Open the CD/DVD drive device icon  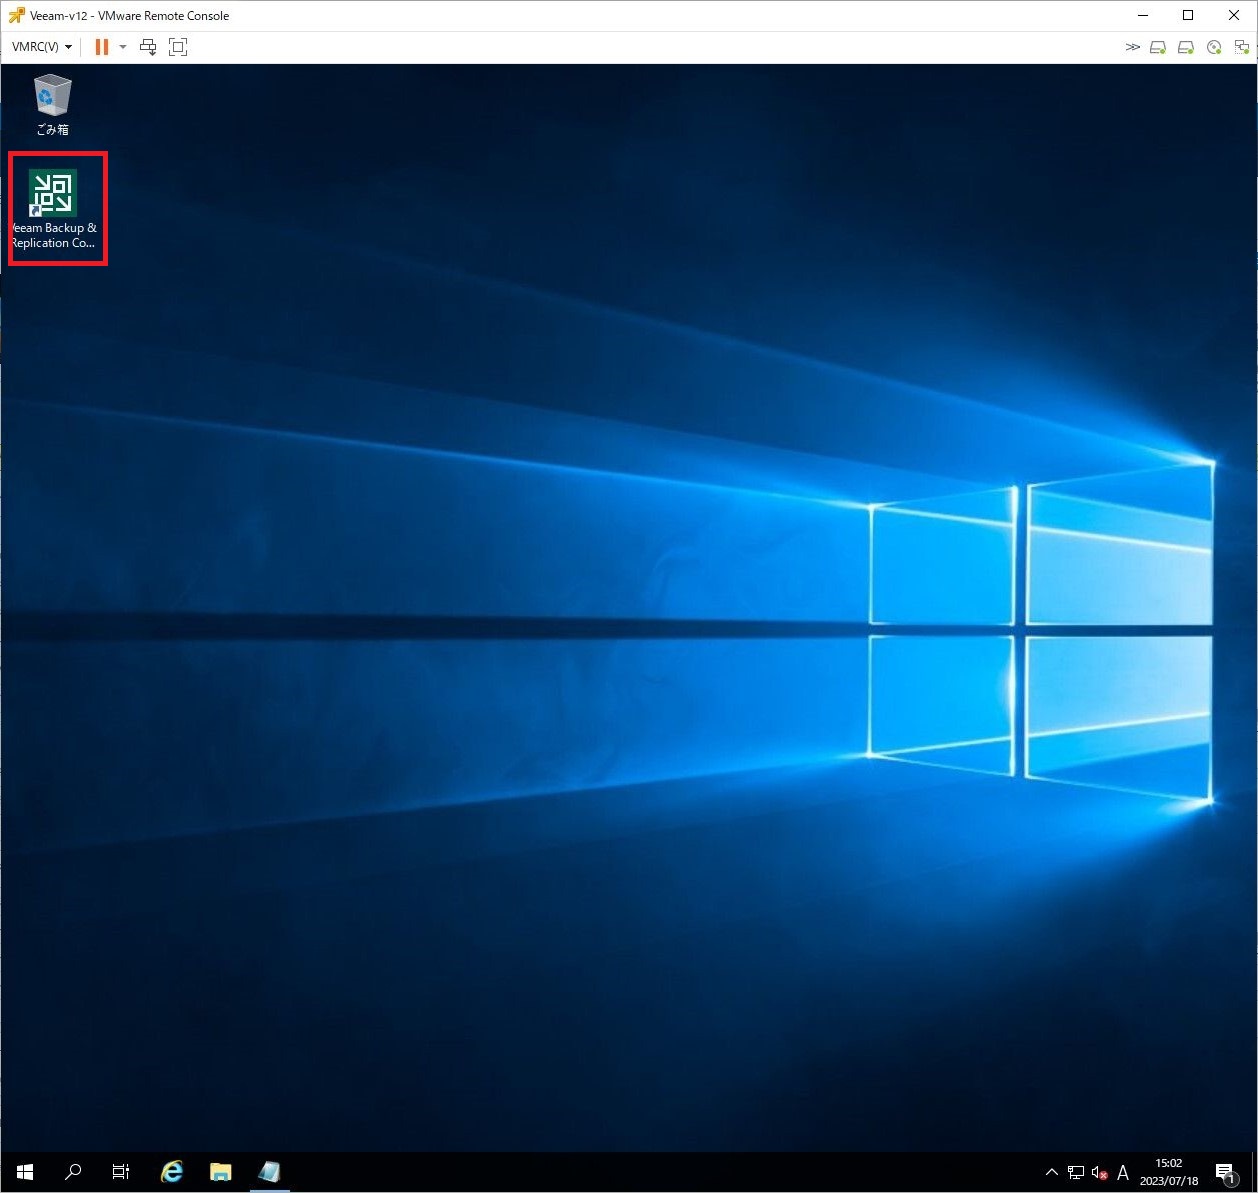point(1214,47)
